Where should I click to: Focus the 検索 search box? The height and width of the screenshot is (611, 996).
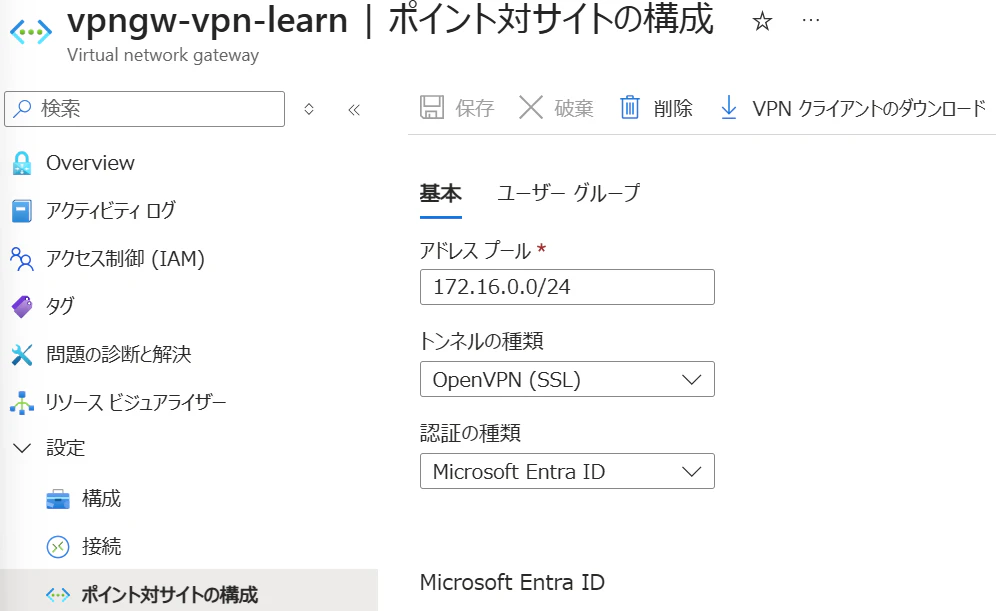coord(144,109)
